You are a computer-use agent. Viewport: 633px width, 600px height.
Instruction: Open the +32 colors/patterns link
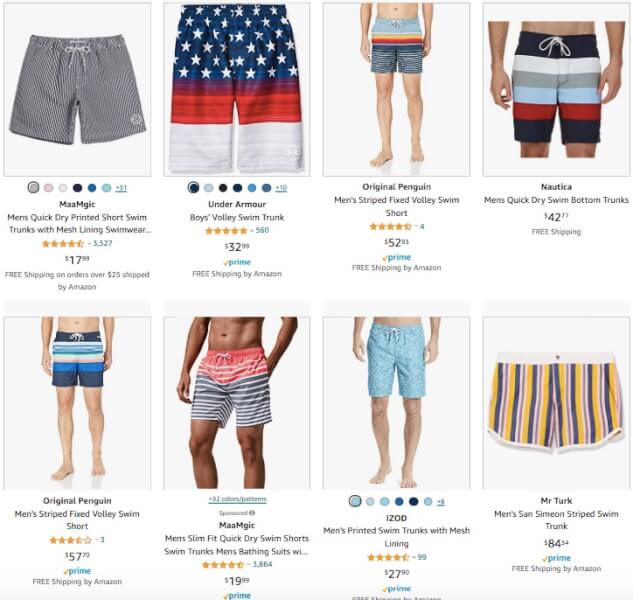[x=237, y=499]
